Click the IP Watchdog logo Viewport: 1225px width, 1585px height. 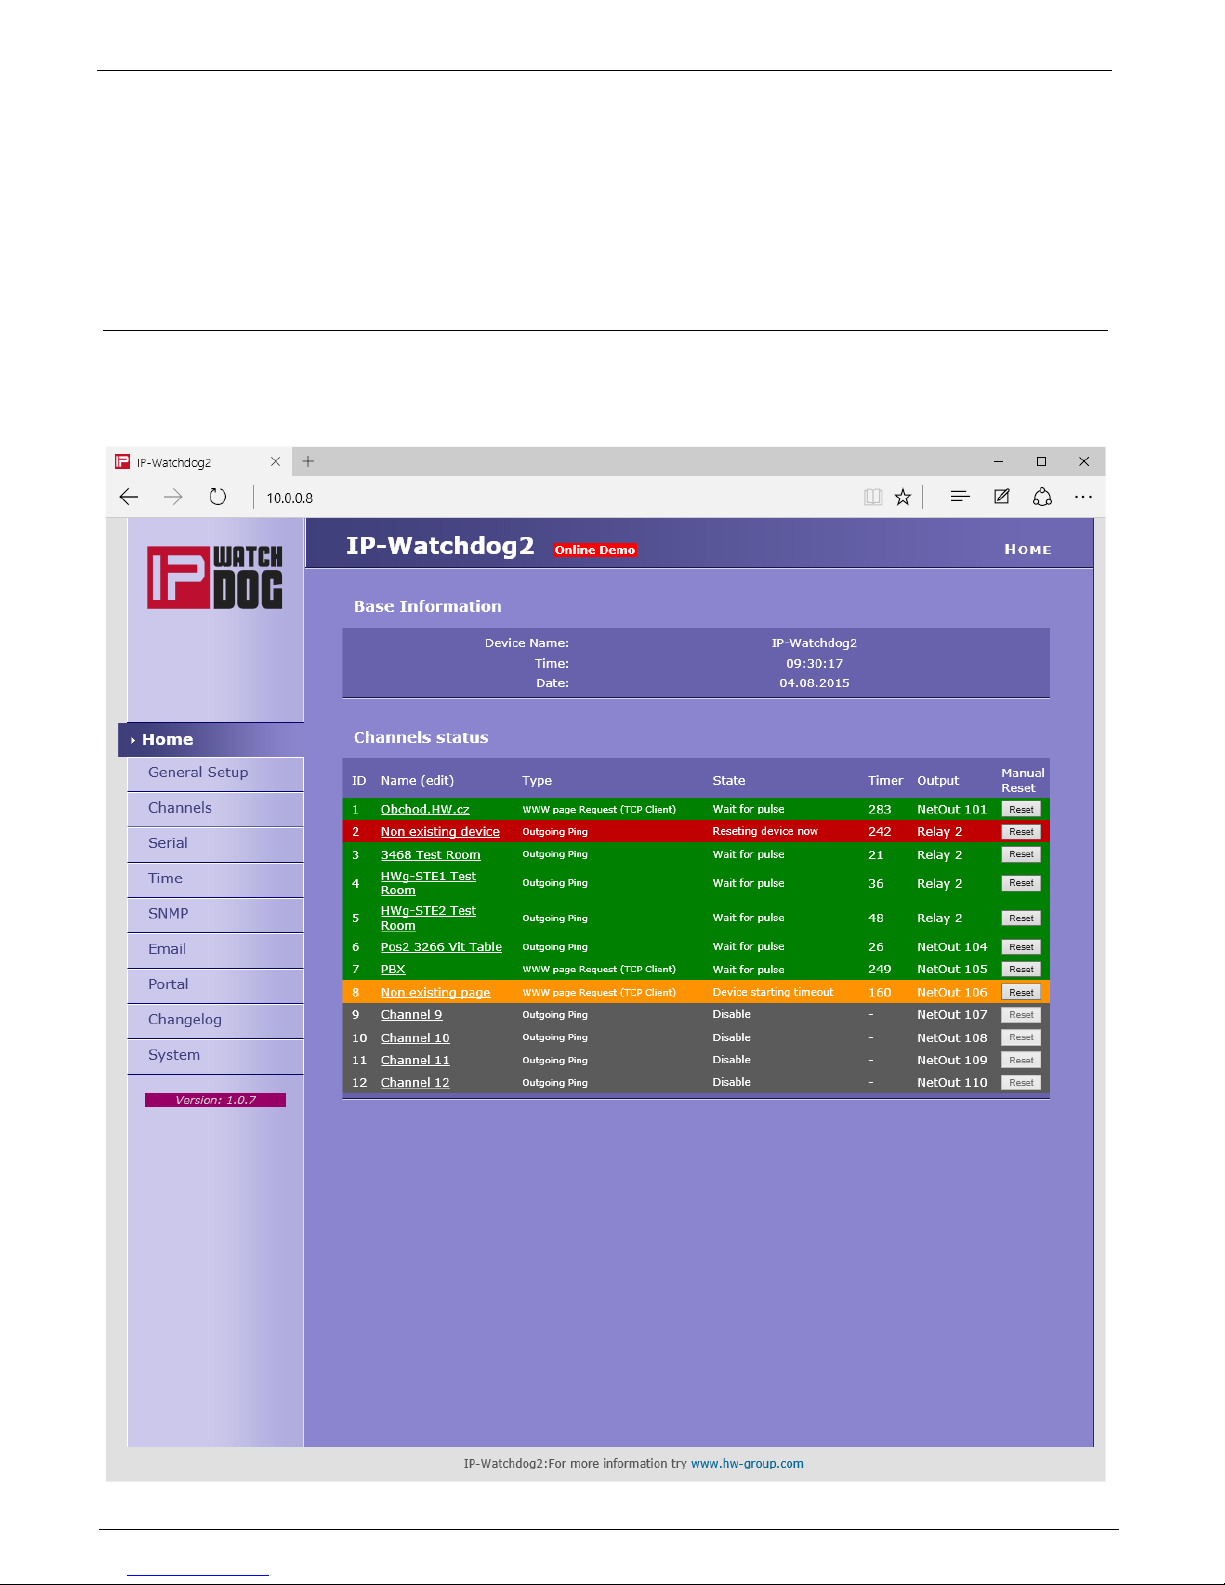[x=215, y=577]
